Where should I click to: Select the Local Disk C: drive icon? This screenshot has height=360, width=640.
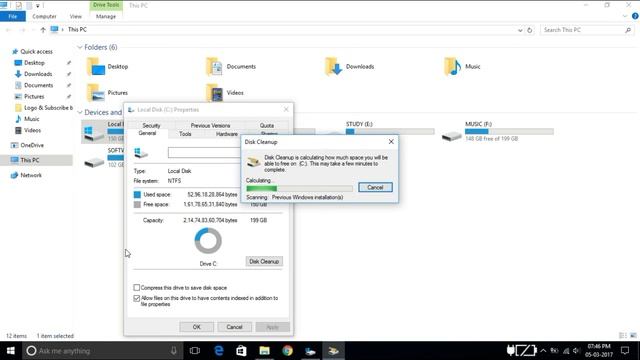pos(93,133)
